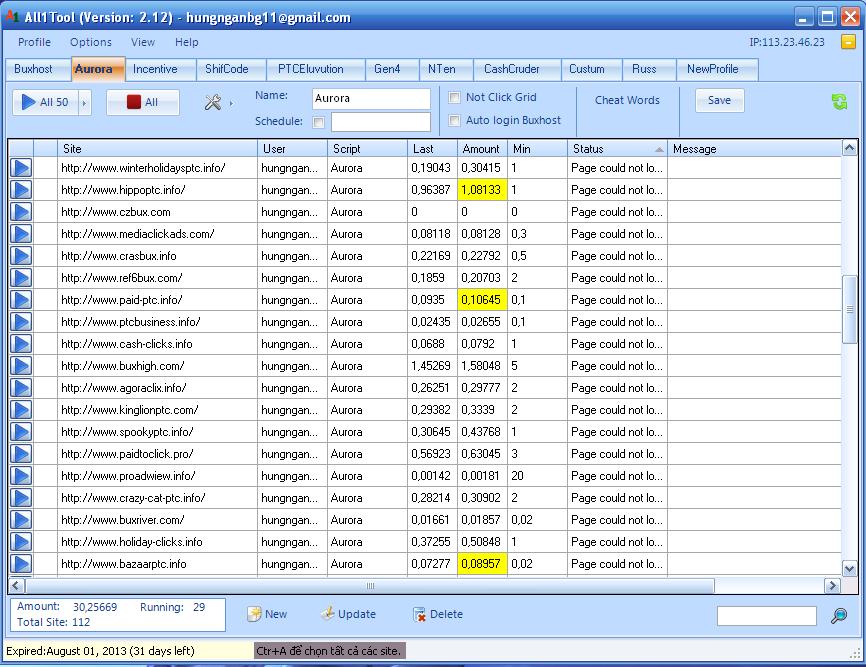
Task: Click the vertical scrollbar thumb
Action: point(850,310)
